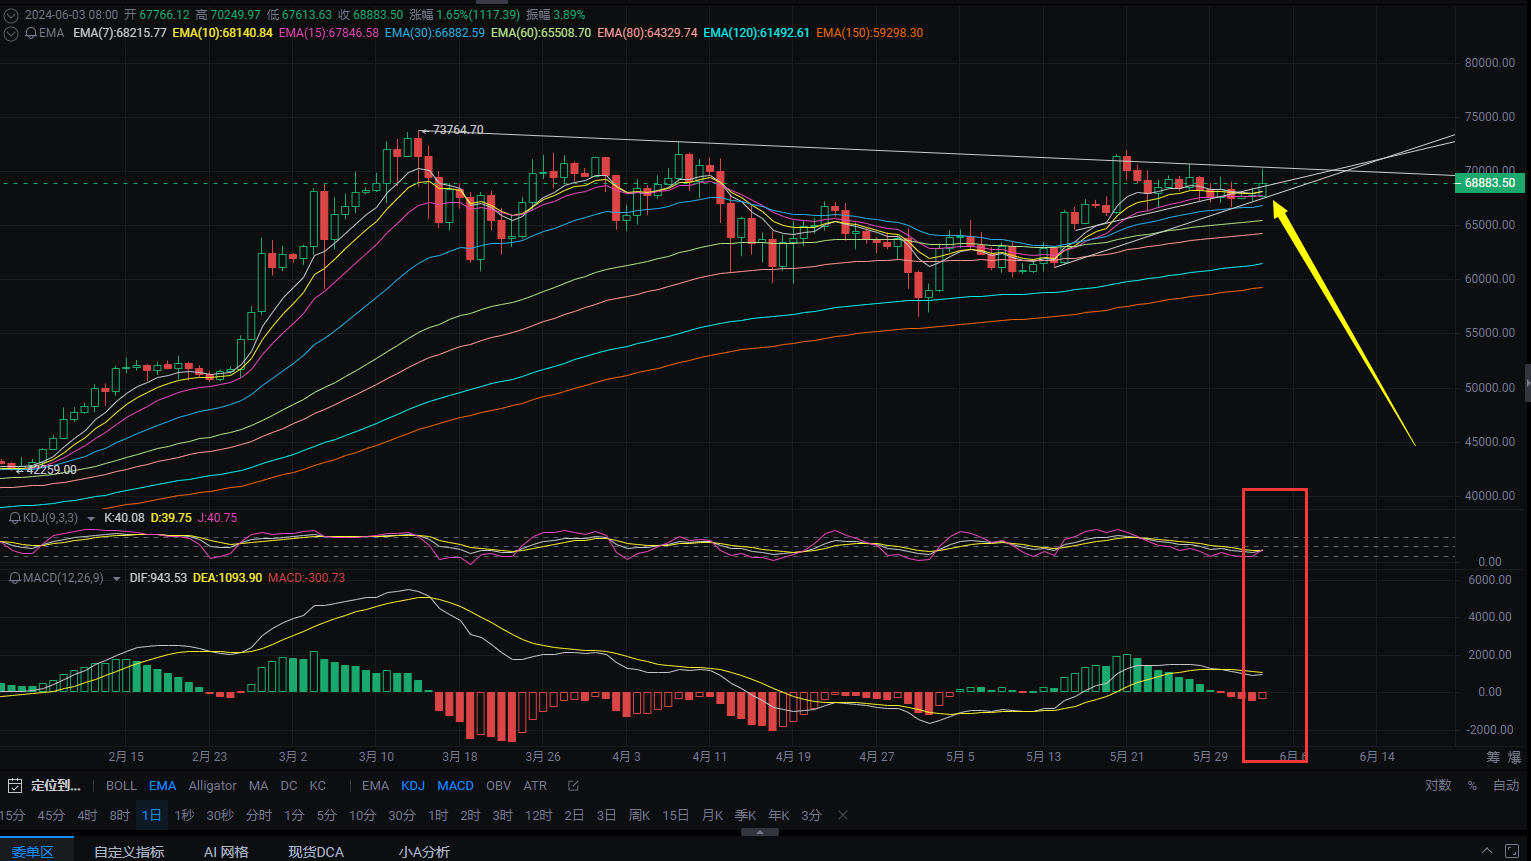Screen dimensions: 1531x861
Task: Click the fullscreen icon in bottom right corner
Action: click(x=1512, y=851)
